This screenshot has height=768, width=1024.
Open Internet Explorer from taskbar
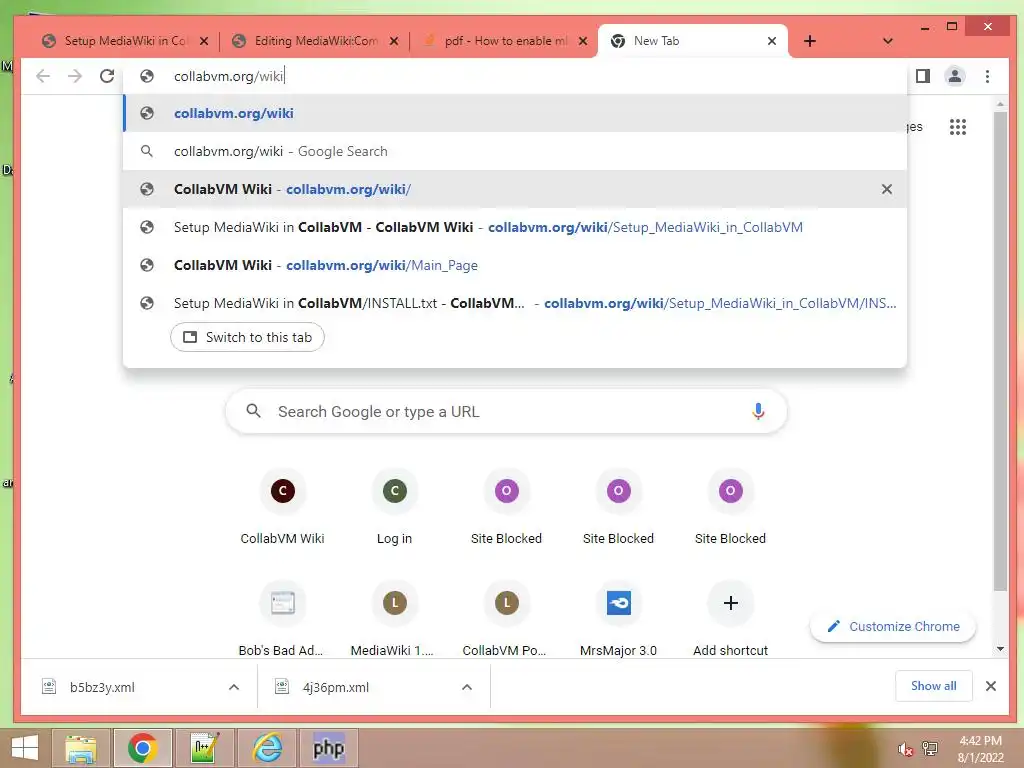tap(266, 748)
